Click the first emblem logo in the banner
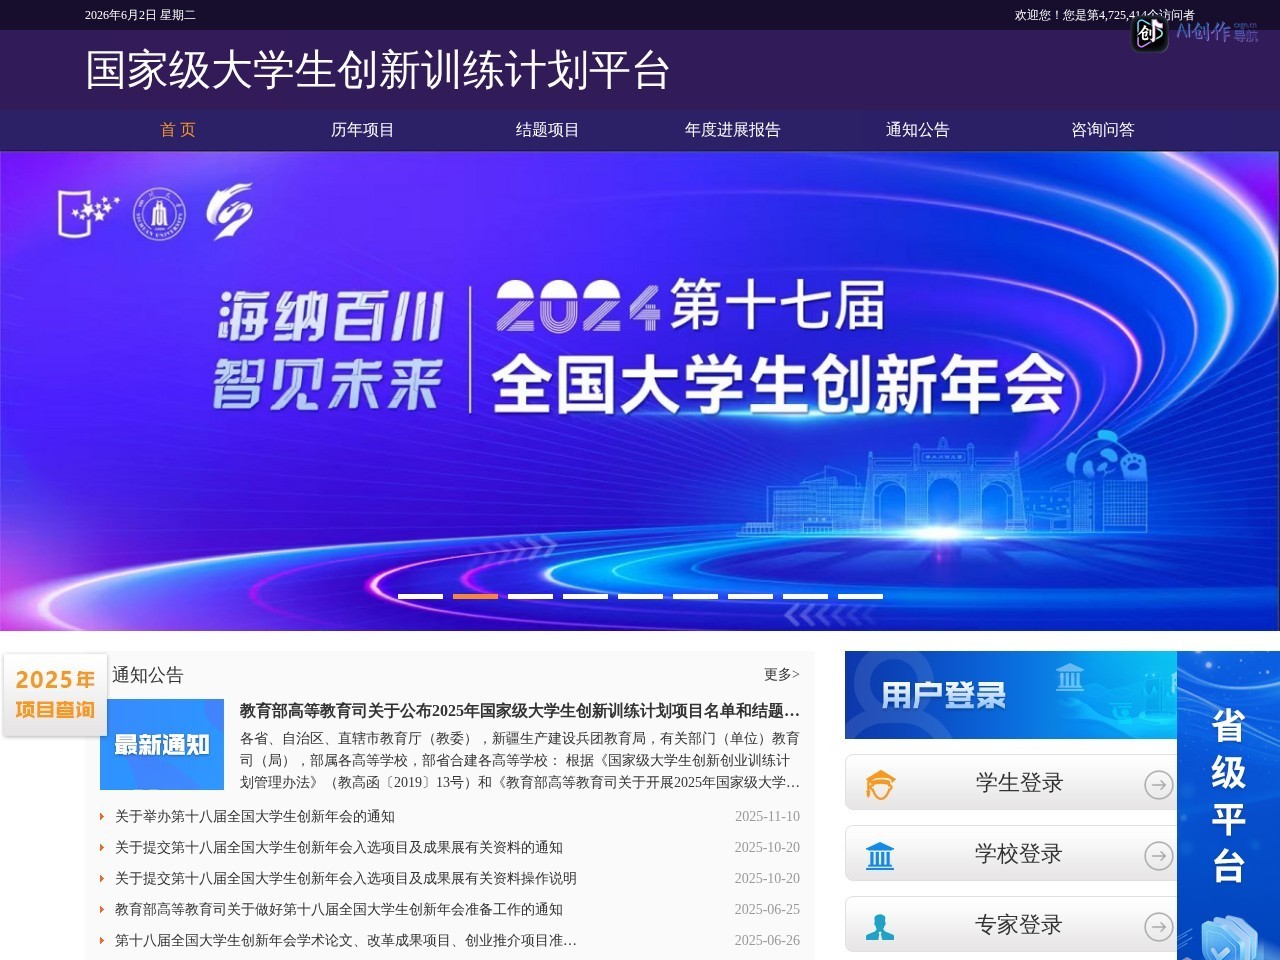Image resolution: width=1280 pixels, height=960 pixels. click(x=88, y=212)
